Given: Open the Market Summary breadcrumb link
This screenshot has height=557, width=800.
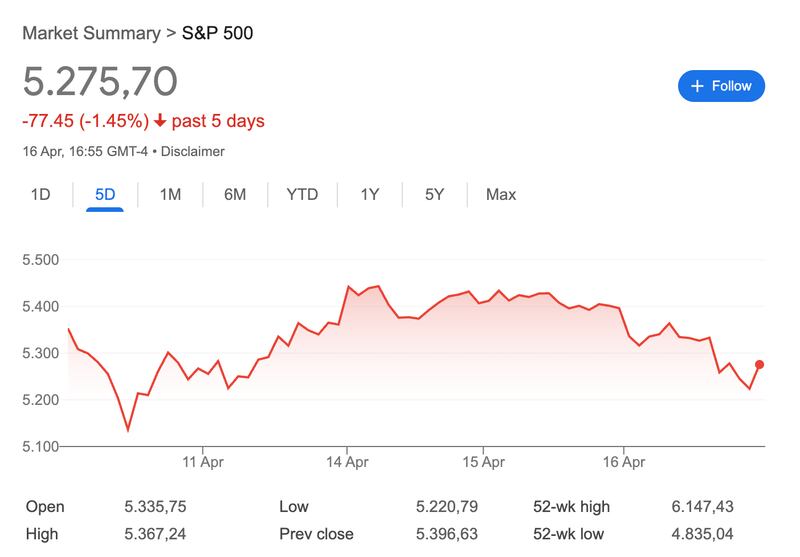Looking at the screenshot, I should [91, 33].
